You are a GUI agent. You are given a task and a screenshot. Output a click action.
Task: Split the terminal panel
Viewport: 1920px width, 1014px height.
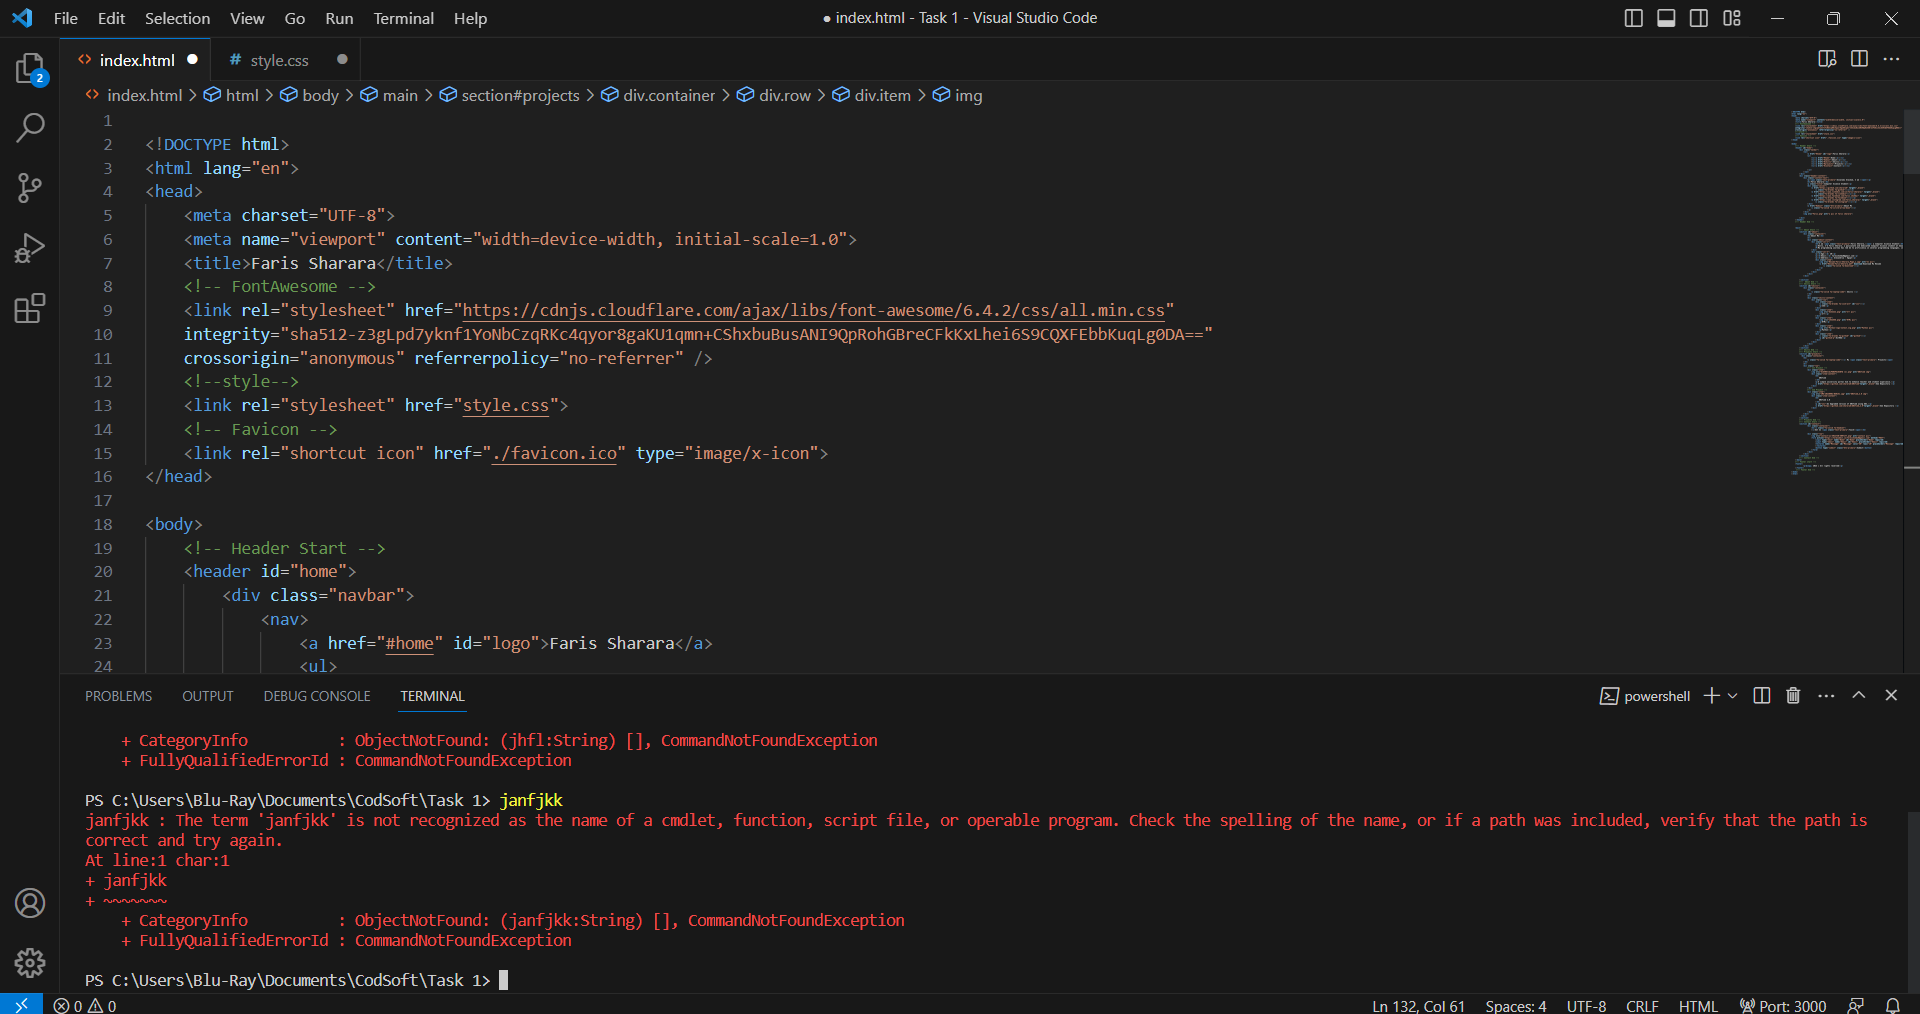1762,696
